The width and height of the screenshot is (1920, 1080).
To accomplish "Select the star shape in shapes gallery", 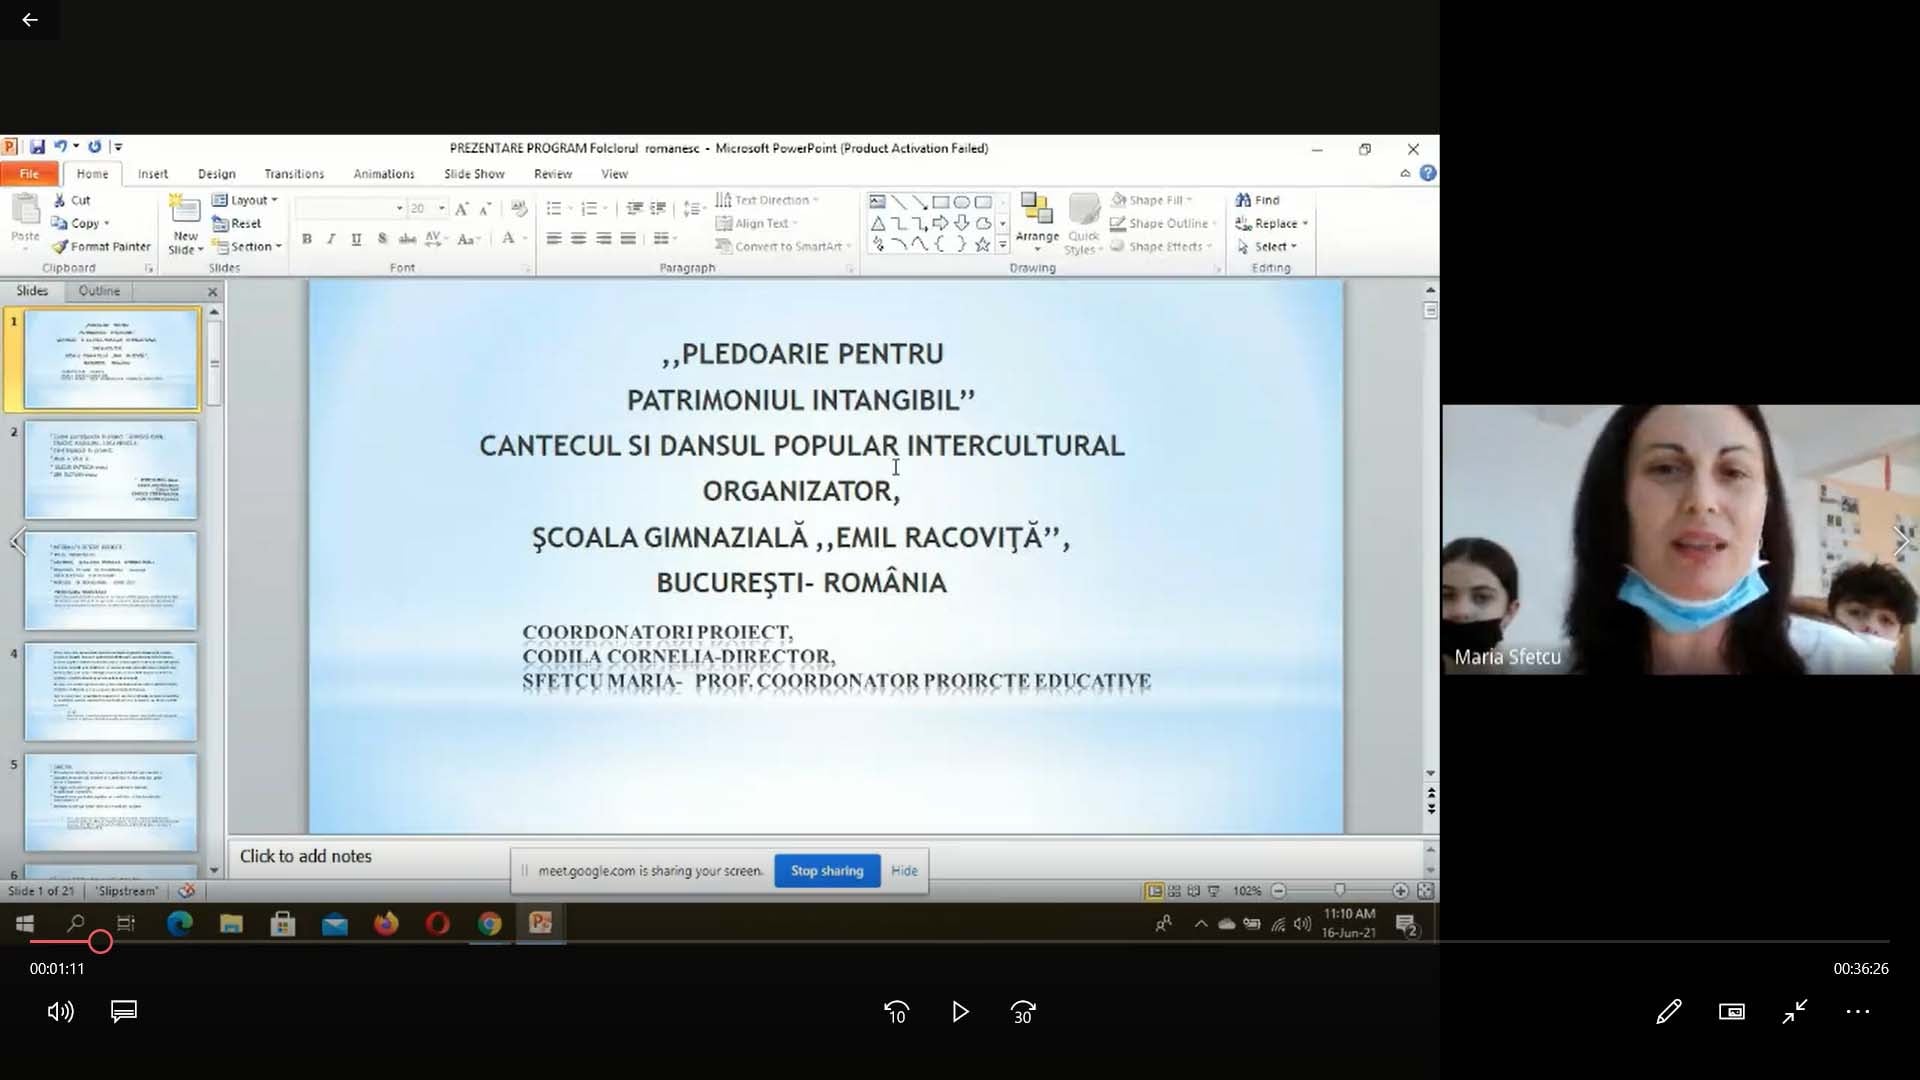I will coord(983,244).
